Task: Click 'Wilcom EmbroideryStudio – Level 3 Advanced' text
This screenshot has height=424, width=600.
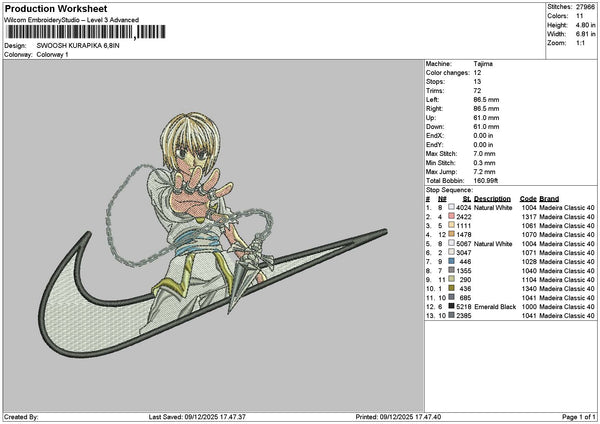Action: tap(72, 20)
